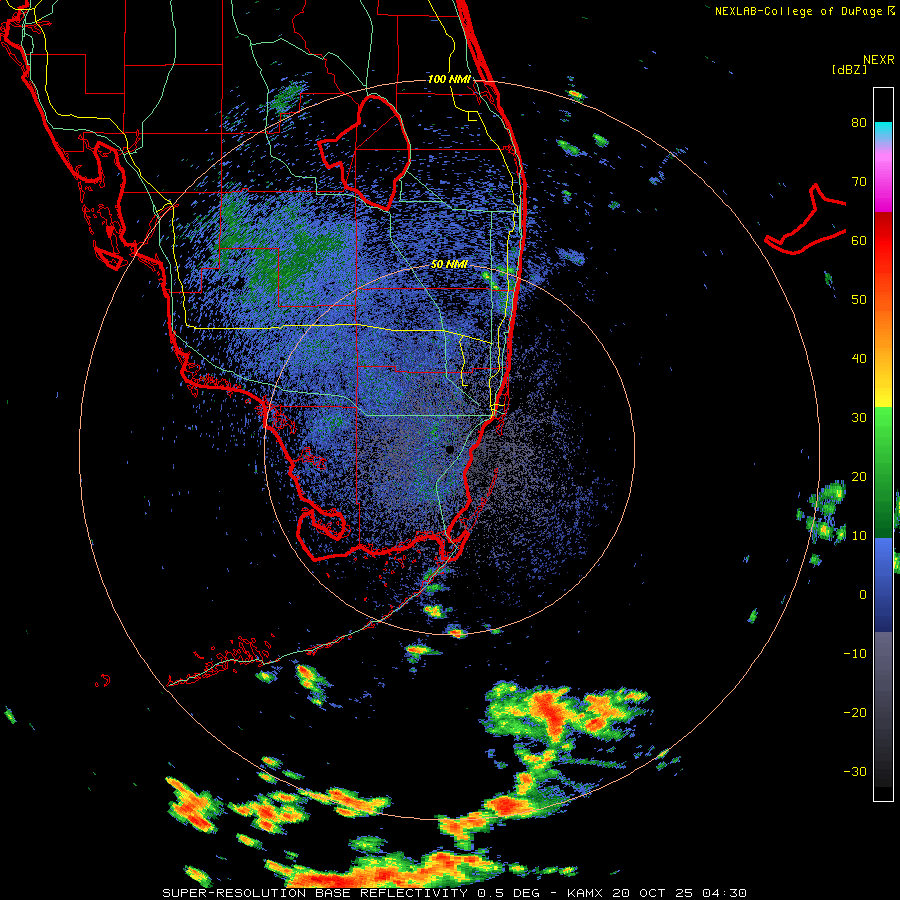Click the 20 dBZ value on the color scale
The width and height of the screenshot is (900, 900).
pyautogui.click(x=859, y=477)
